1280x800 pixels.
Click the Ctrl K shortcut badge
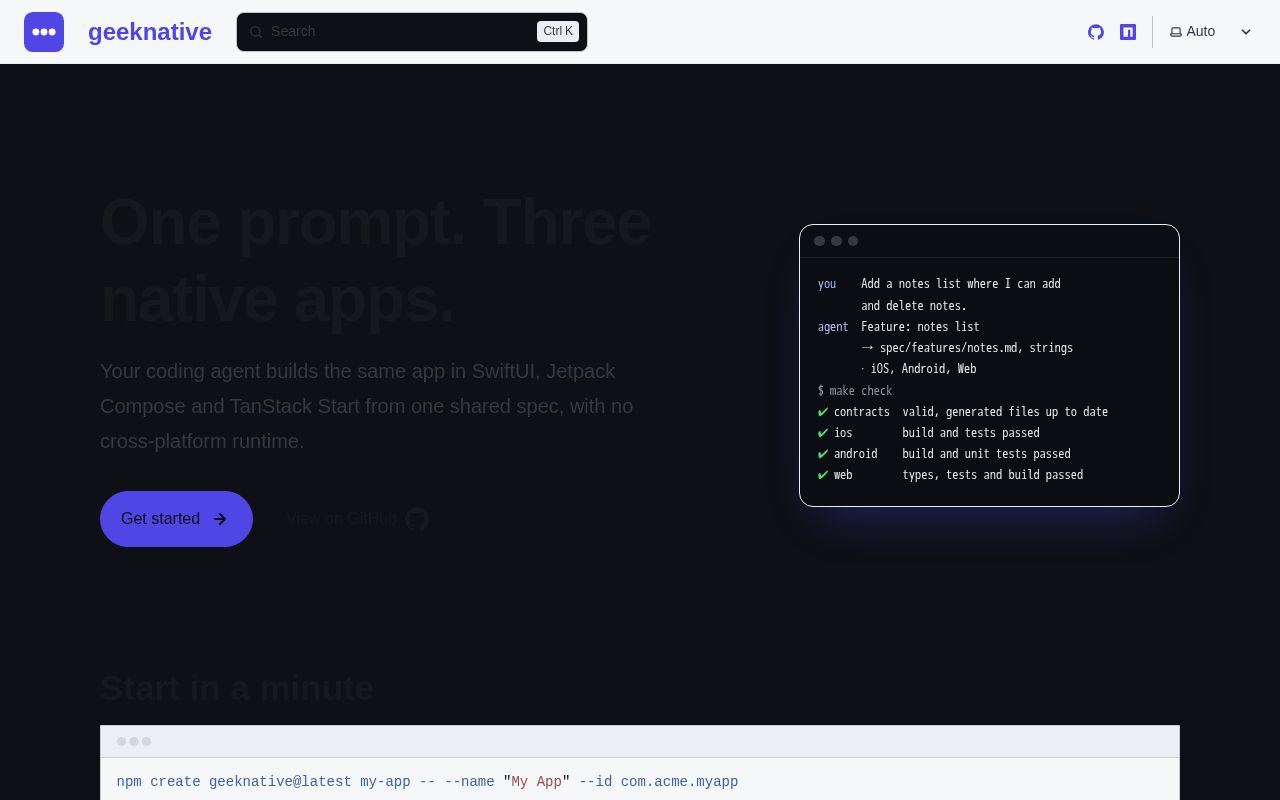point(558,32)
